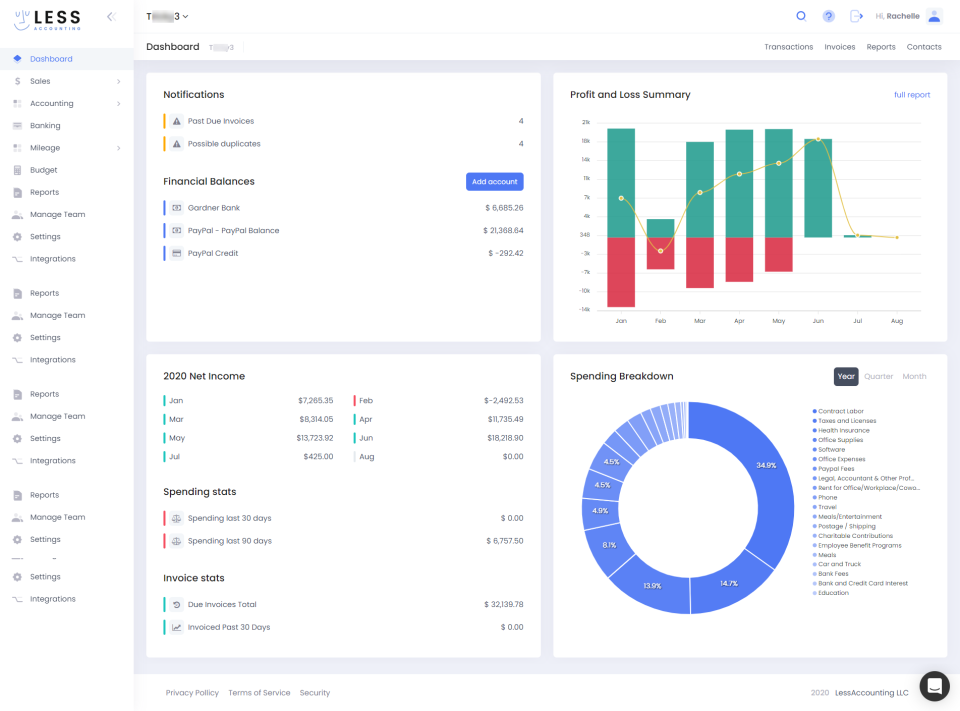This screenshot has height=711, width=960.
Task: Collapse the sidebar with the double chevron
Action: point(111,16)
